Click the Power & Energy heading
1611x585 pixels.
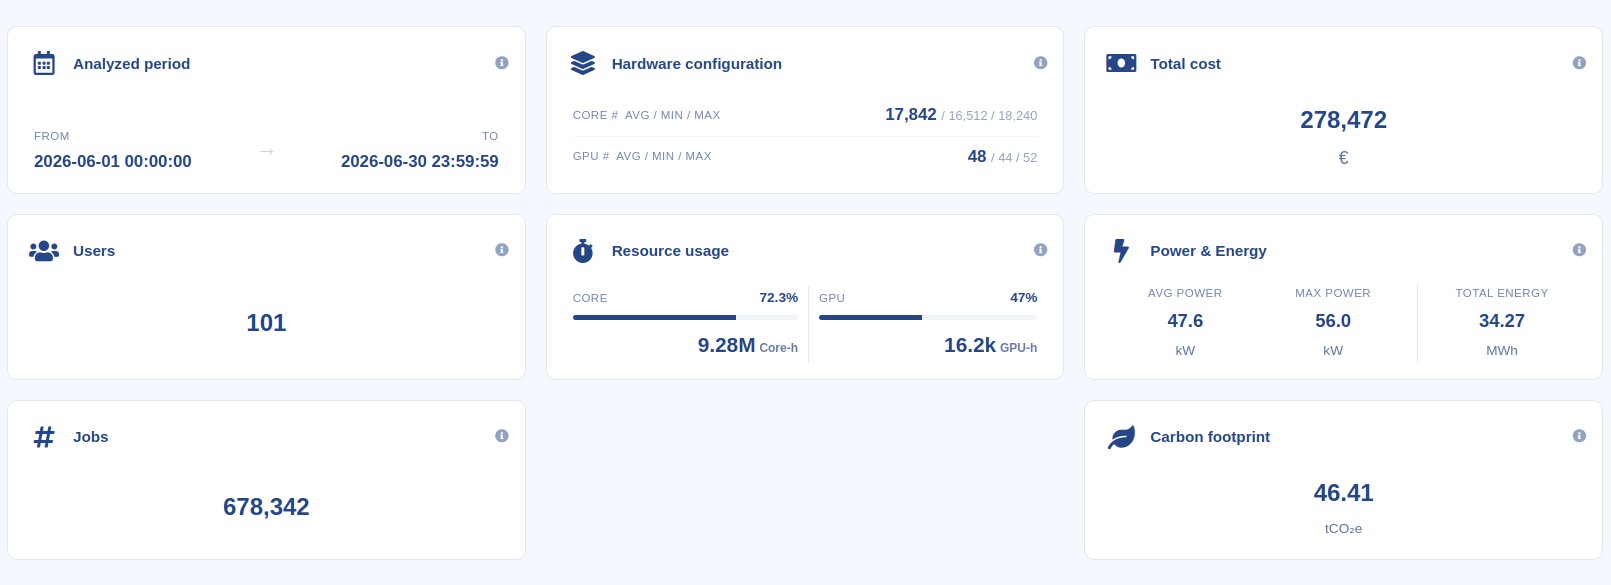[x=1208, y=251]
